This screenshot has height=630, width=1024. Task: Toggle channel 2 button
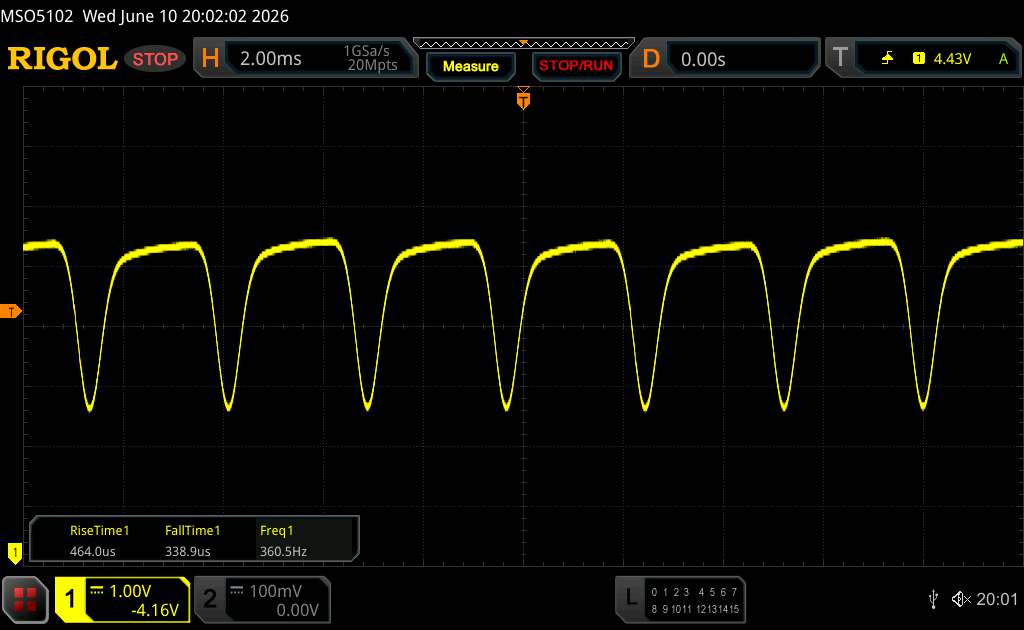(210, 599)
